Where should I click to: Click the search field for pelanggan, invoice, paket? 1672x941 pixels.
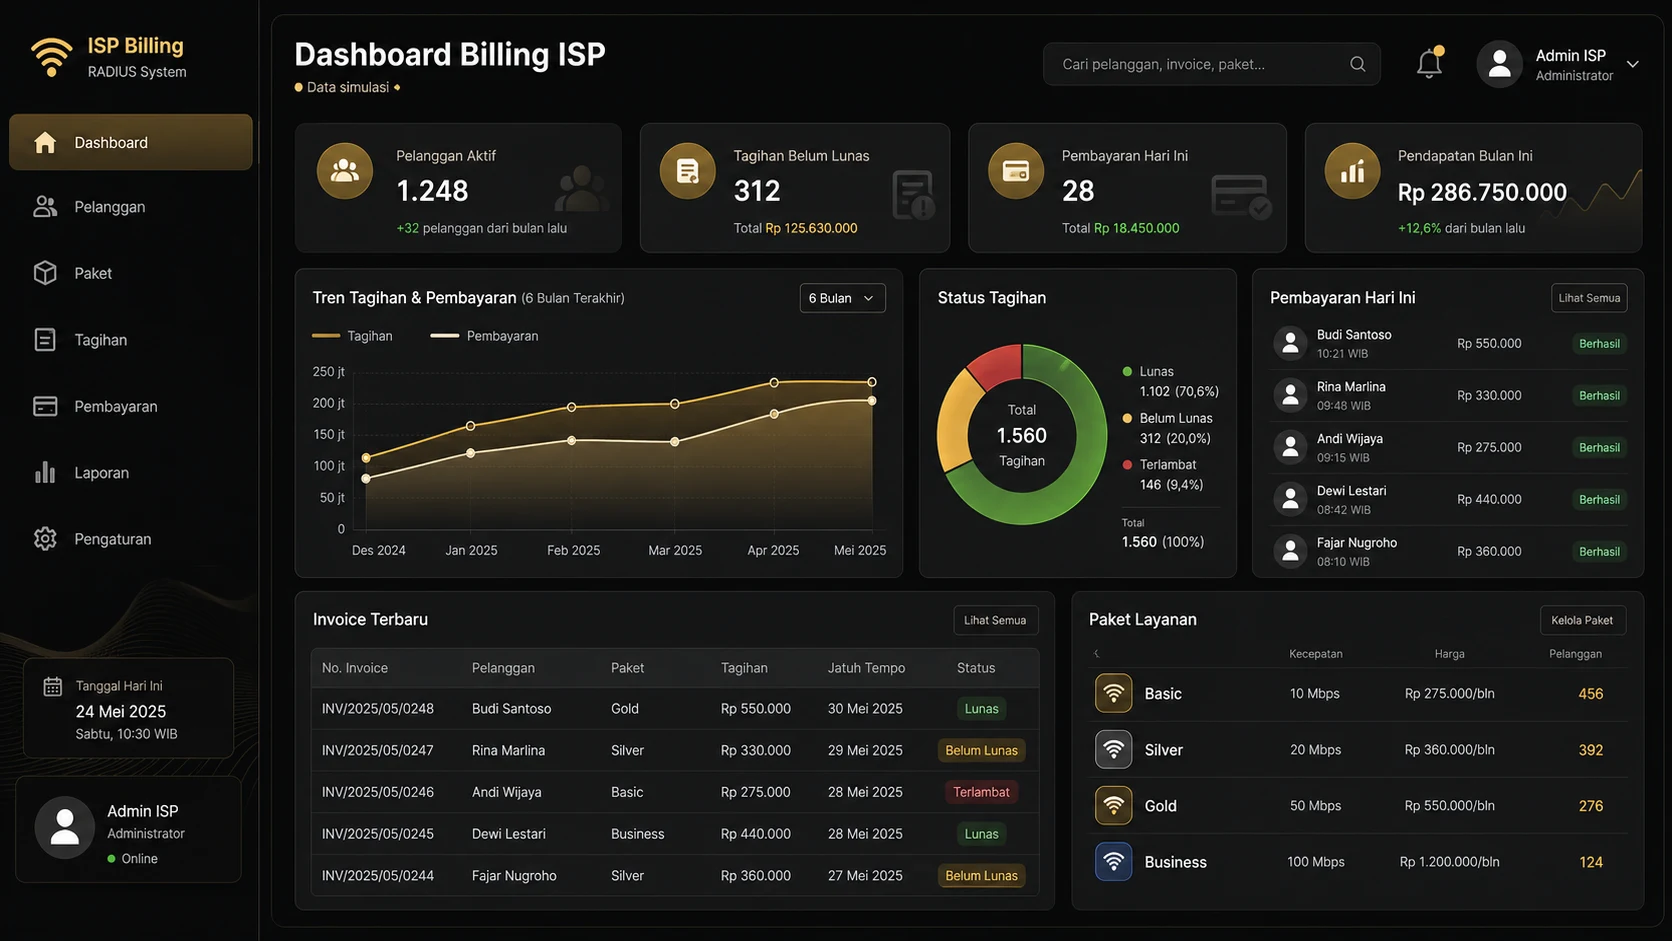(x=1211, y=64)
